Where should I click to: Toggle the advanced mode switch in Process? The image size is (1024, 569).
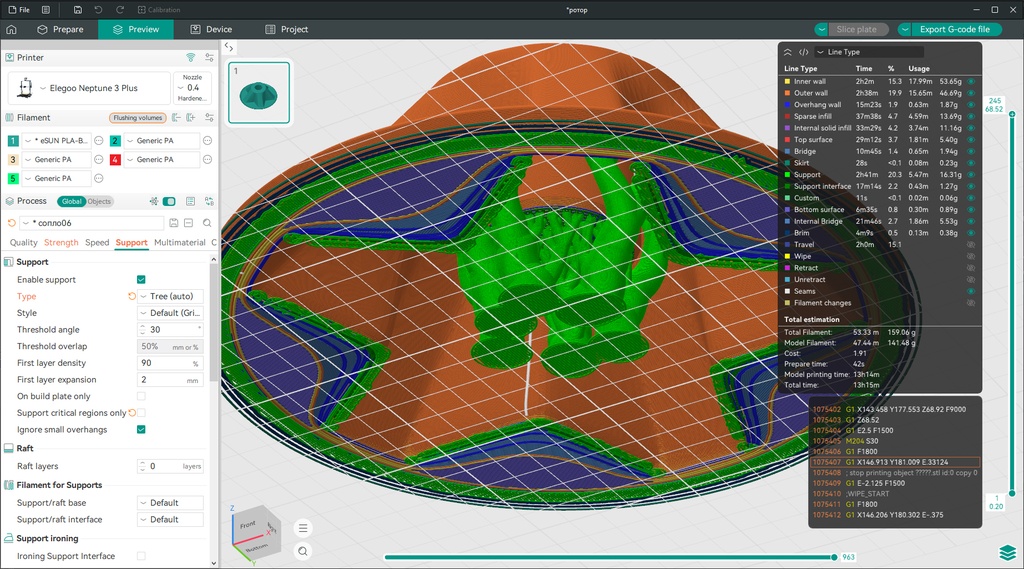[x=169, y=201]
